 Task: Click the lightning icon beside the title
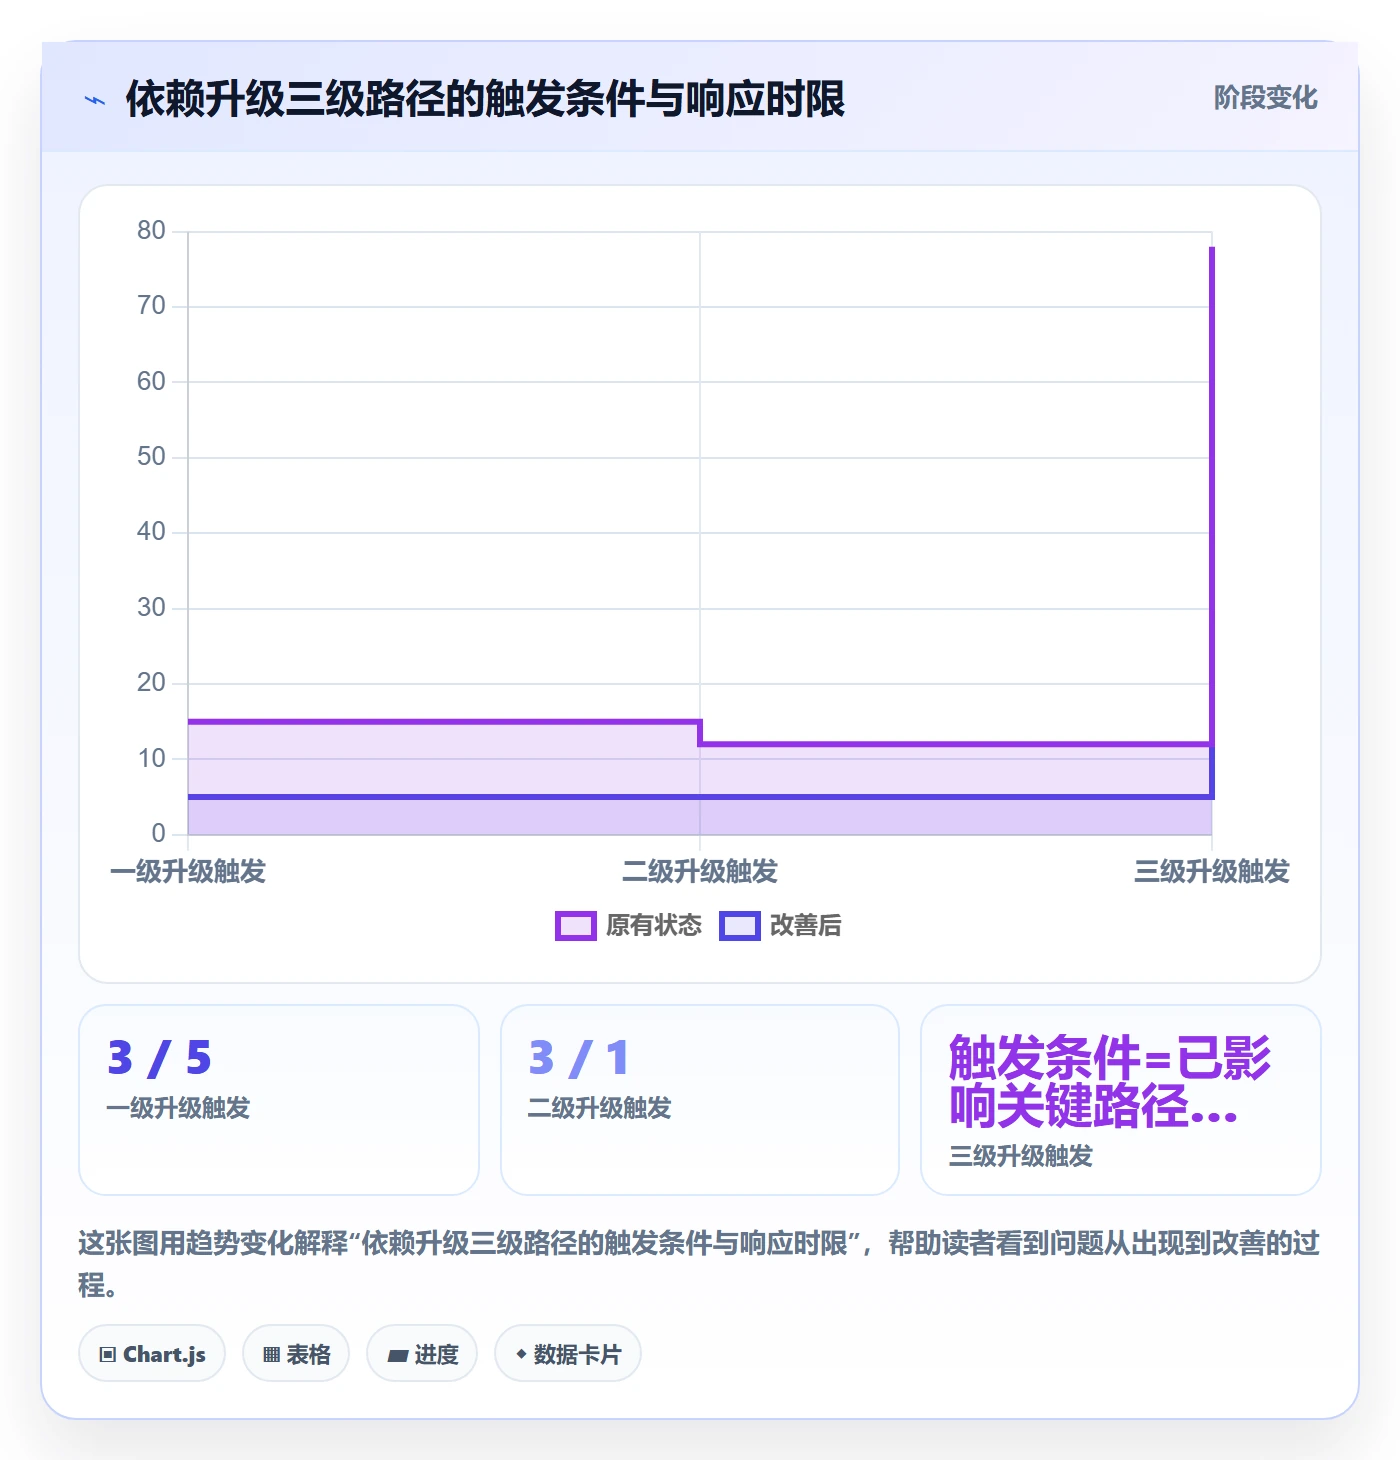(95, 100)
